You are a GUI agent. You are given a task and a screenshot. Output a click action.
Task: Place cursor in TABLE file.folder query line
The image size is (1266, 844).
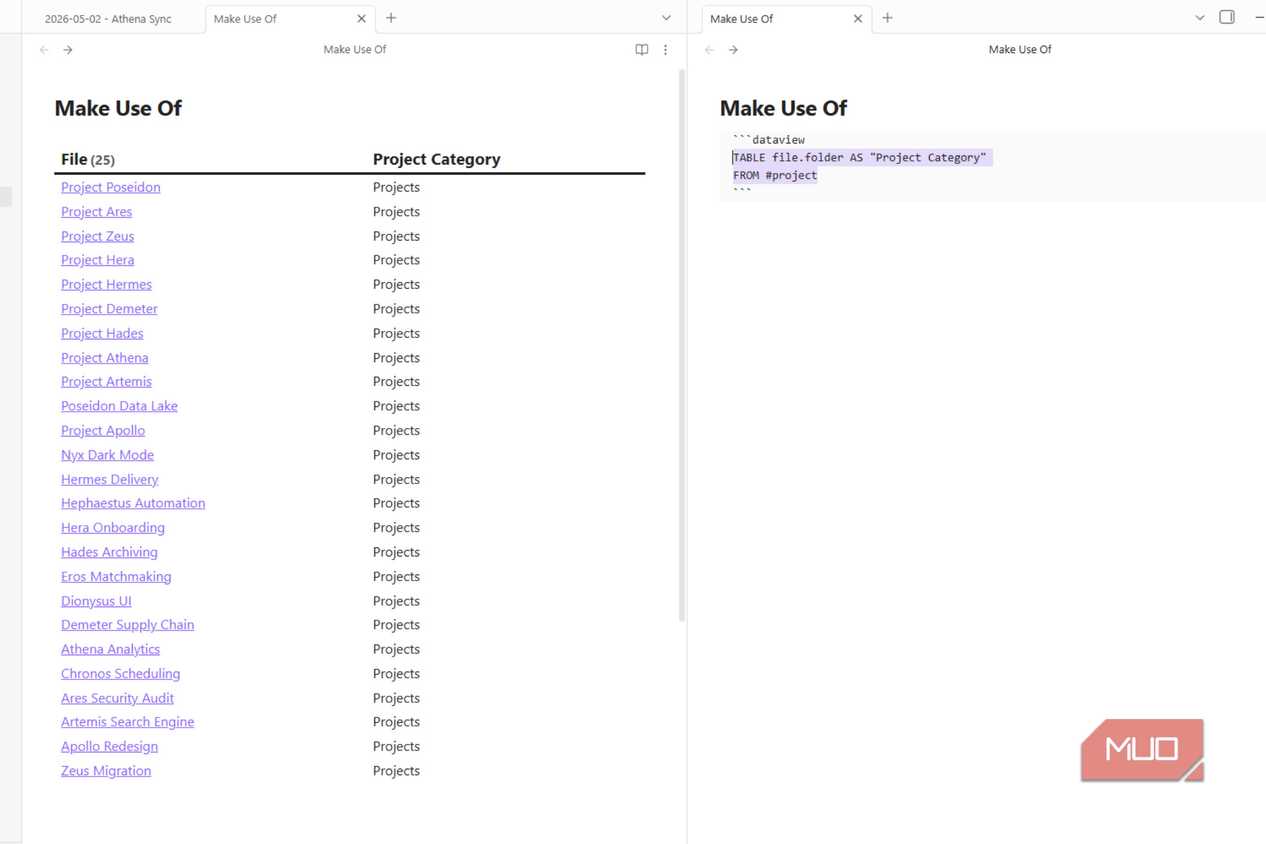point(860,158)
